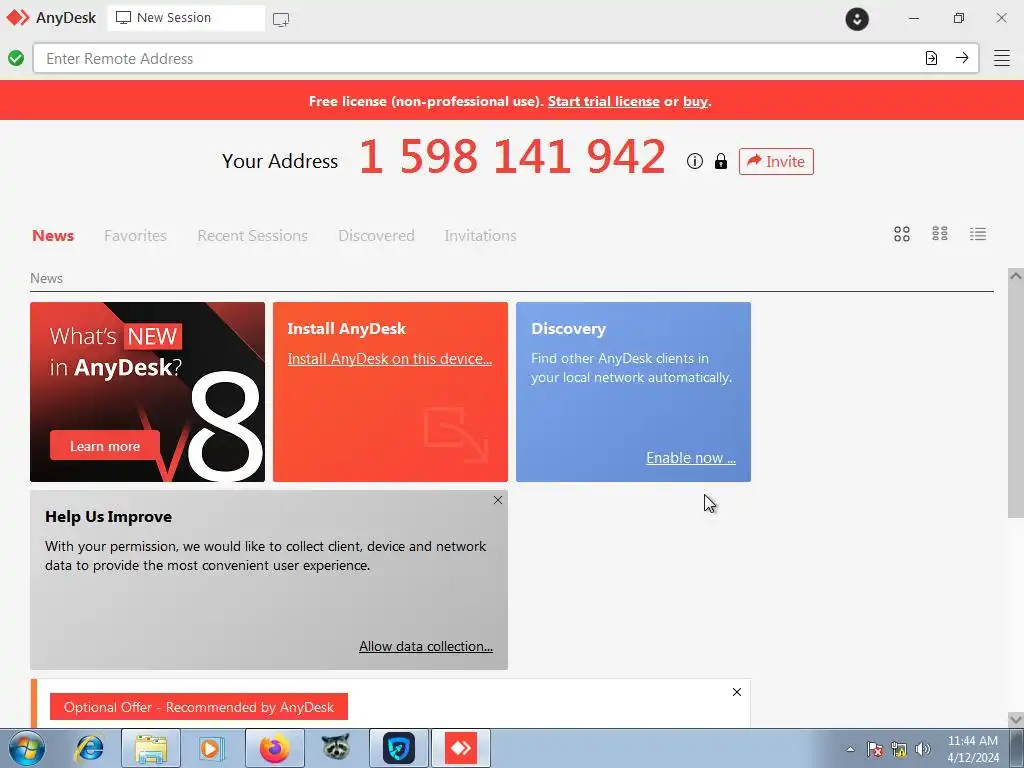
Task: Switch to the Recent Sessions tab
Action: pos(252,236)
